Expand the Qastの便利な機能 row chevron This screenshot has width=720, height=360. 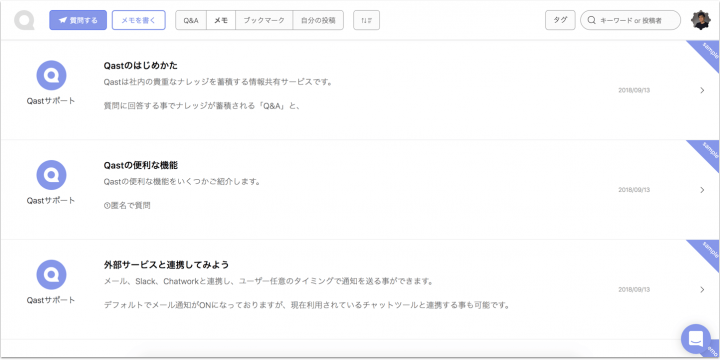[x=702, y=190]
